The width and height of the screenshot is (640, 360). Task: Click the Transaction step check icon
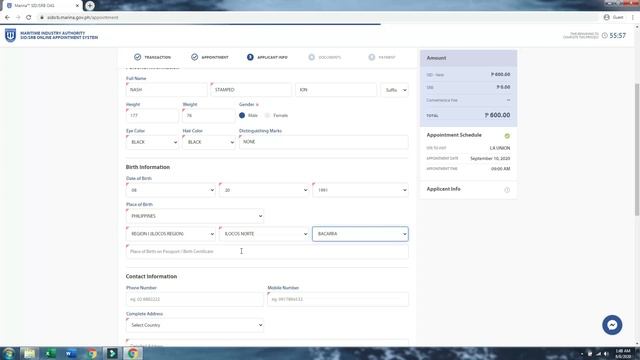138,57
